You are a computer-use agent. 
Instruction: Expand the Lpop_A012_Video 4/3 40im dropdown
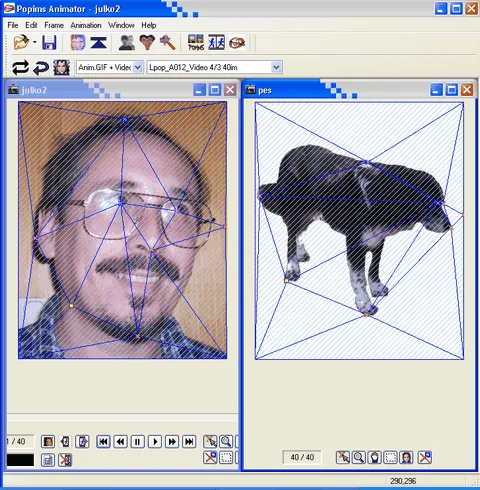(276, 68)
